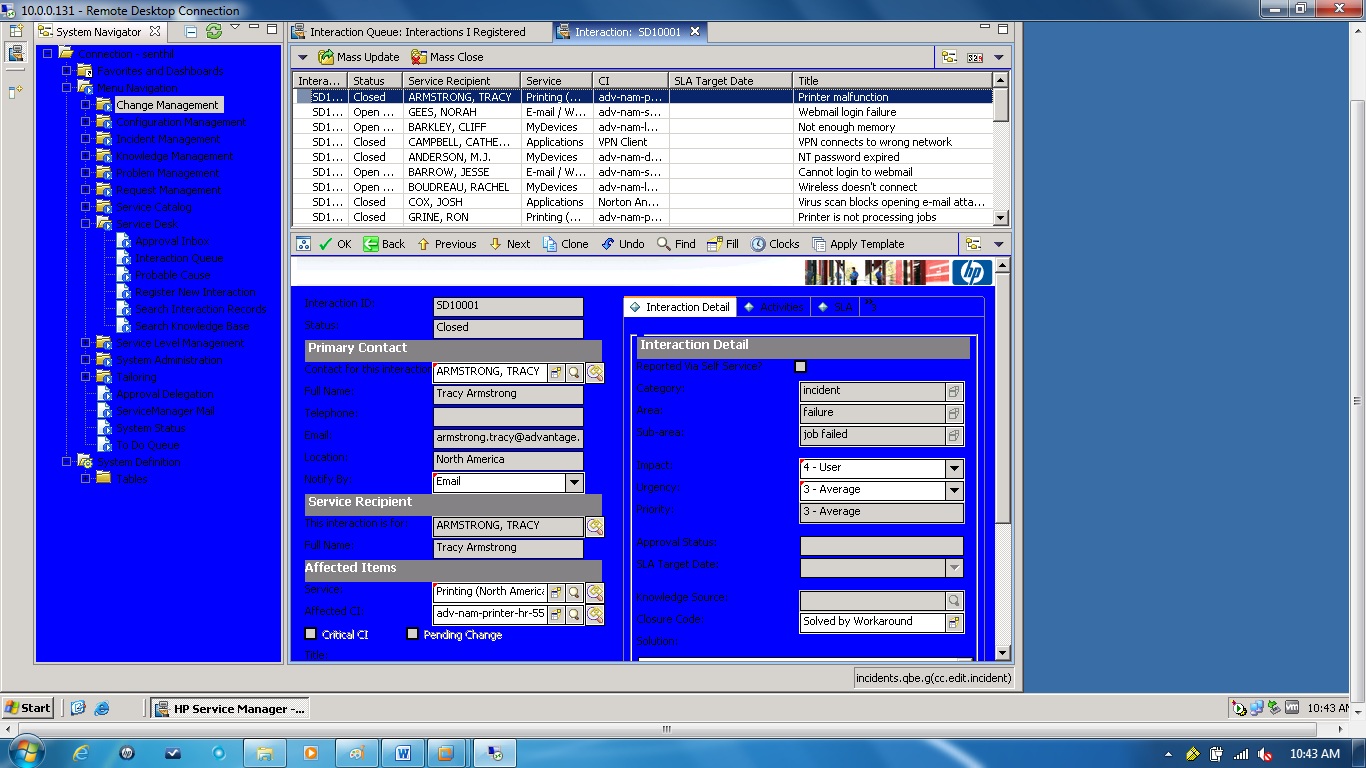
Task: Toggle the Critical CI checkbox
Action: 310,633
